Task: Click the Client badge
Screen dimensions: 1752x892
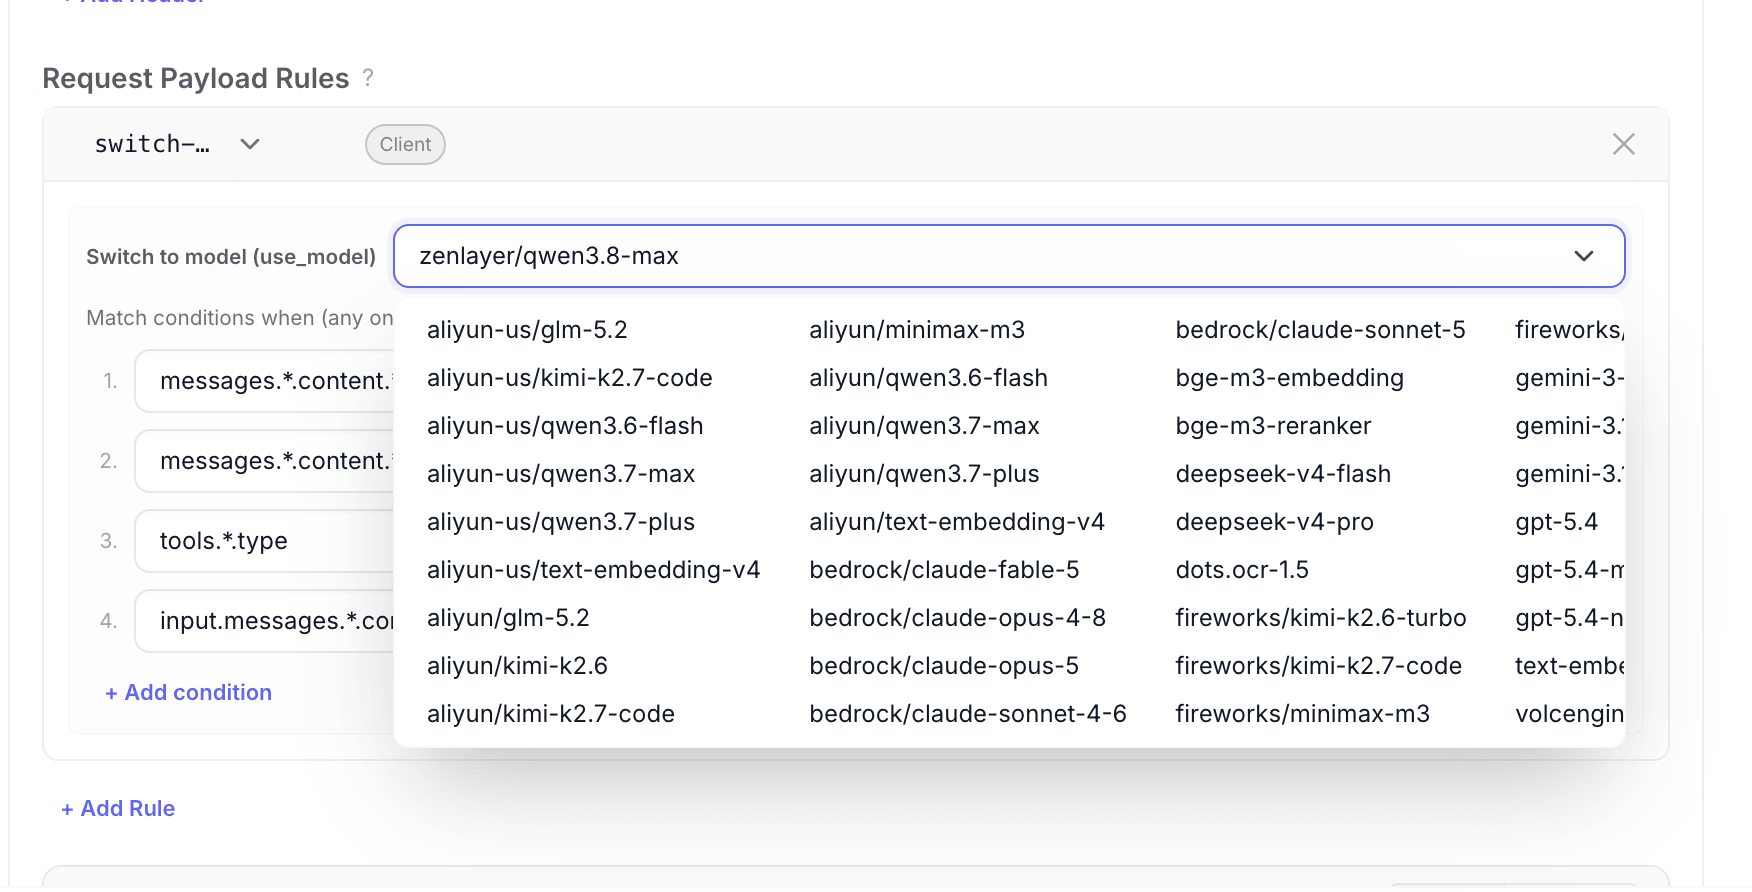Action: coord(405,144)
